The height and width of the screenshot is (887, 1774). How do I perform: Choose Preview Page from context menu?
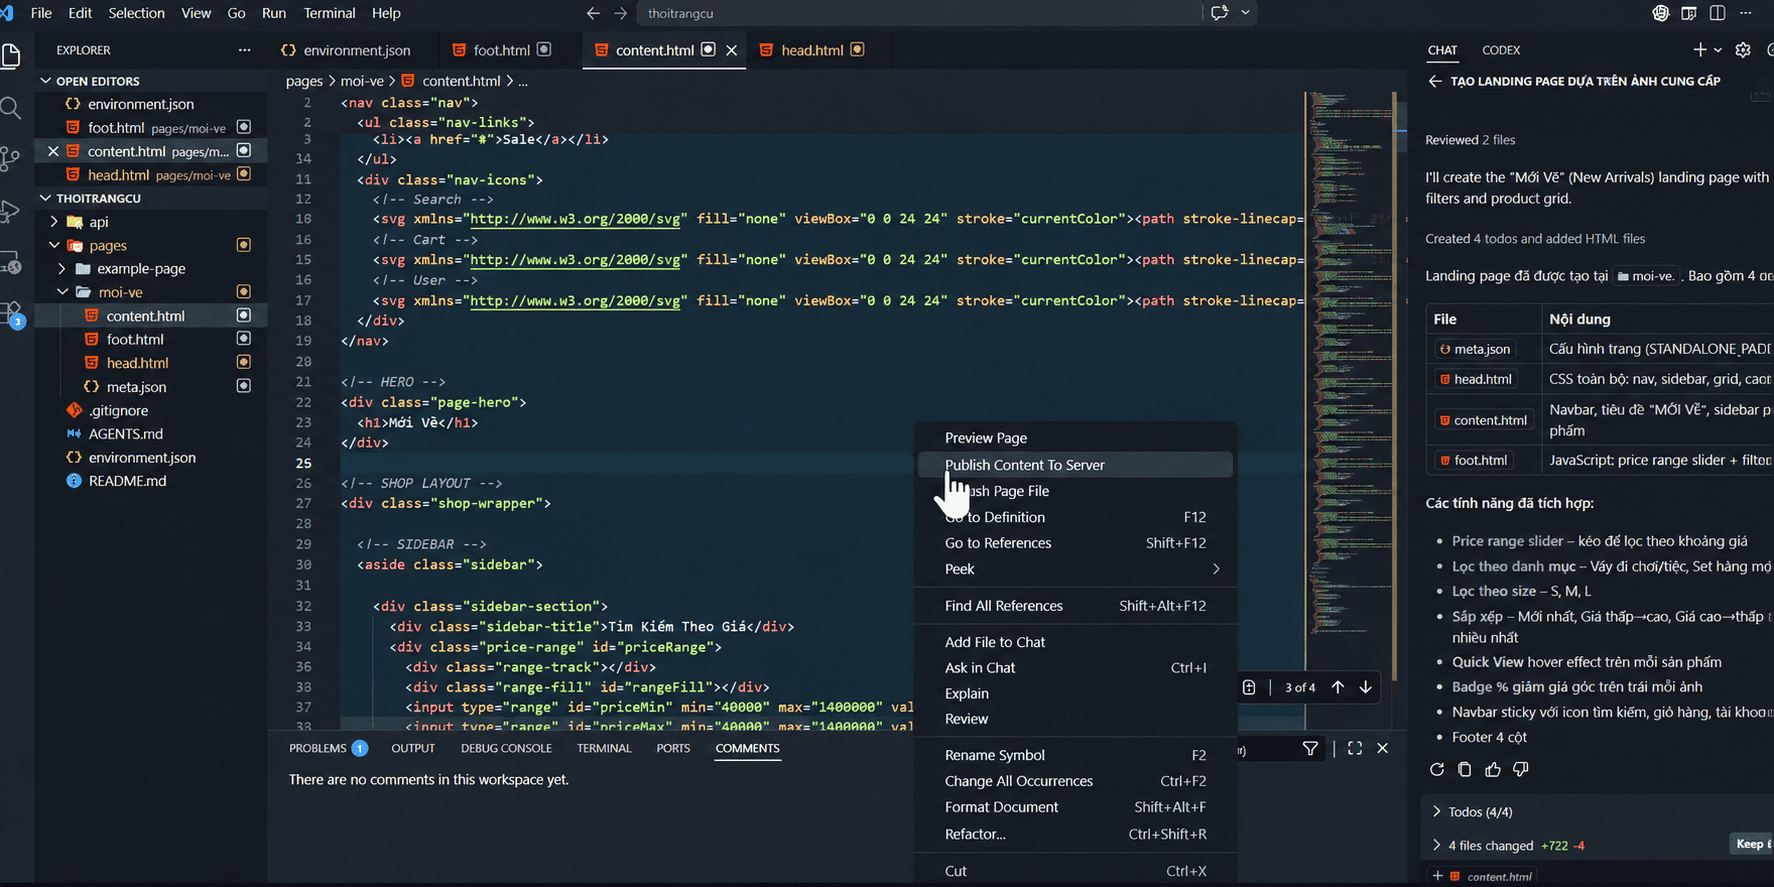[x=1076, y=438]
